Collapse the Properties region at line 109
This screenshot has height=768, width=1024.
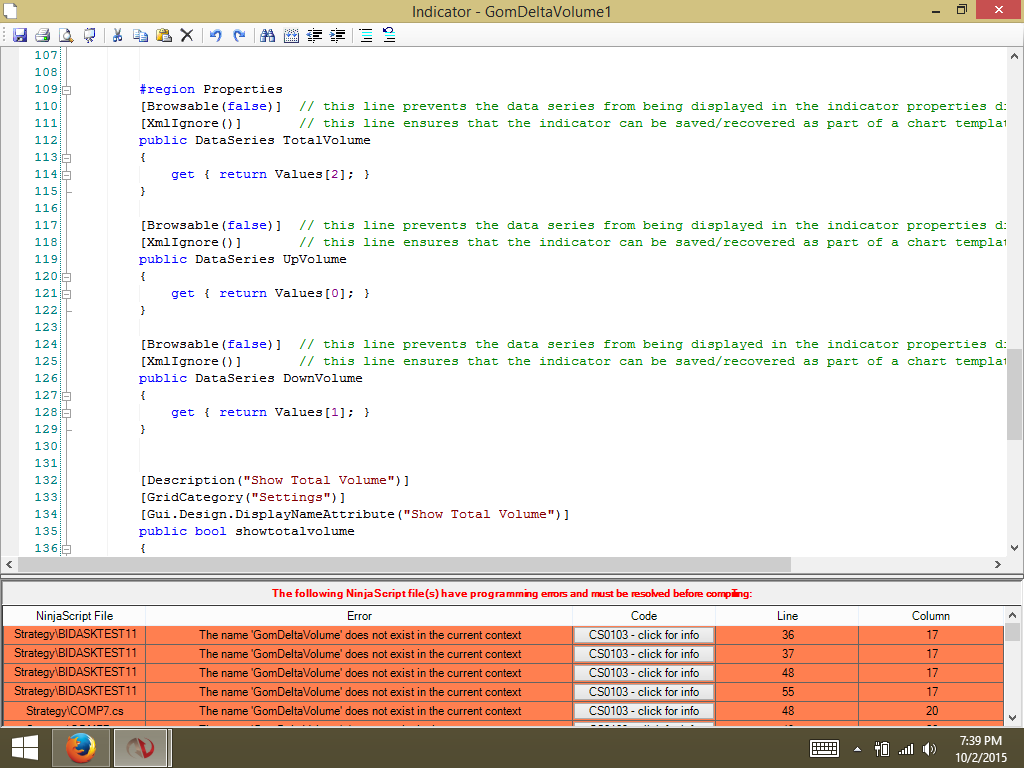[67, 90]
